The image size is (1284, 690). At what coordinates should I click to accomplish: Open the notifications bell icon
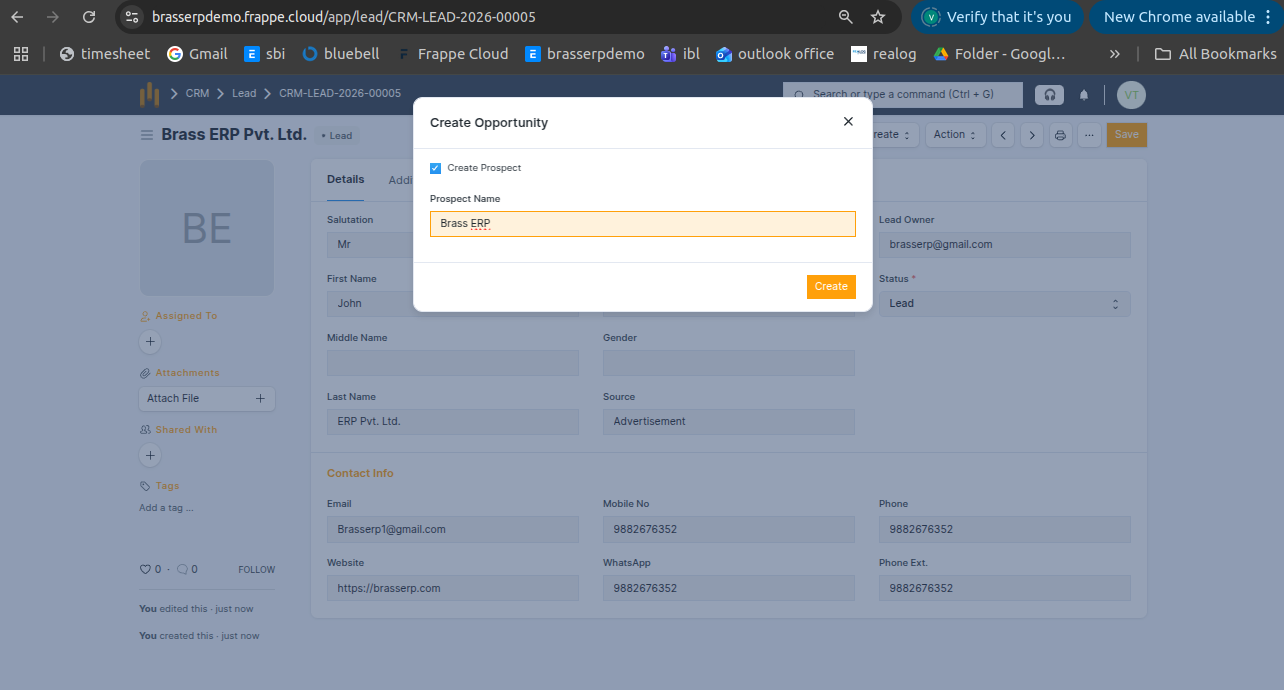point(1084,95)
